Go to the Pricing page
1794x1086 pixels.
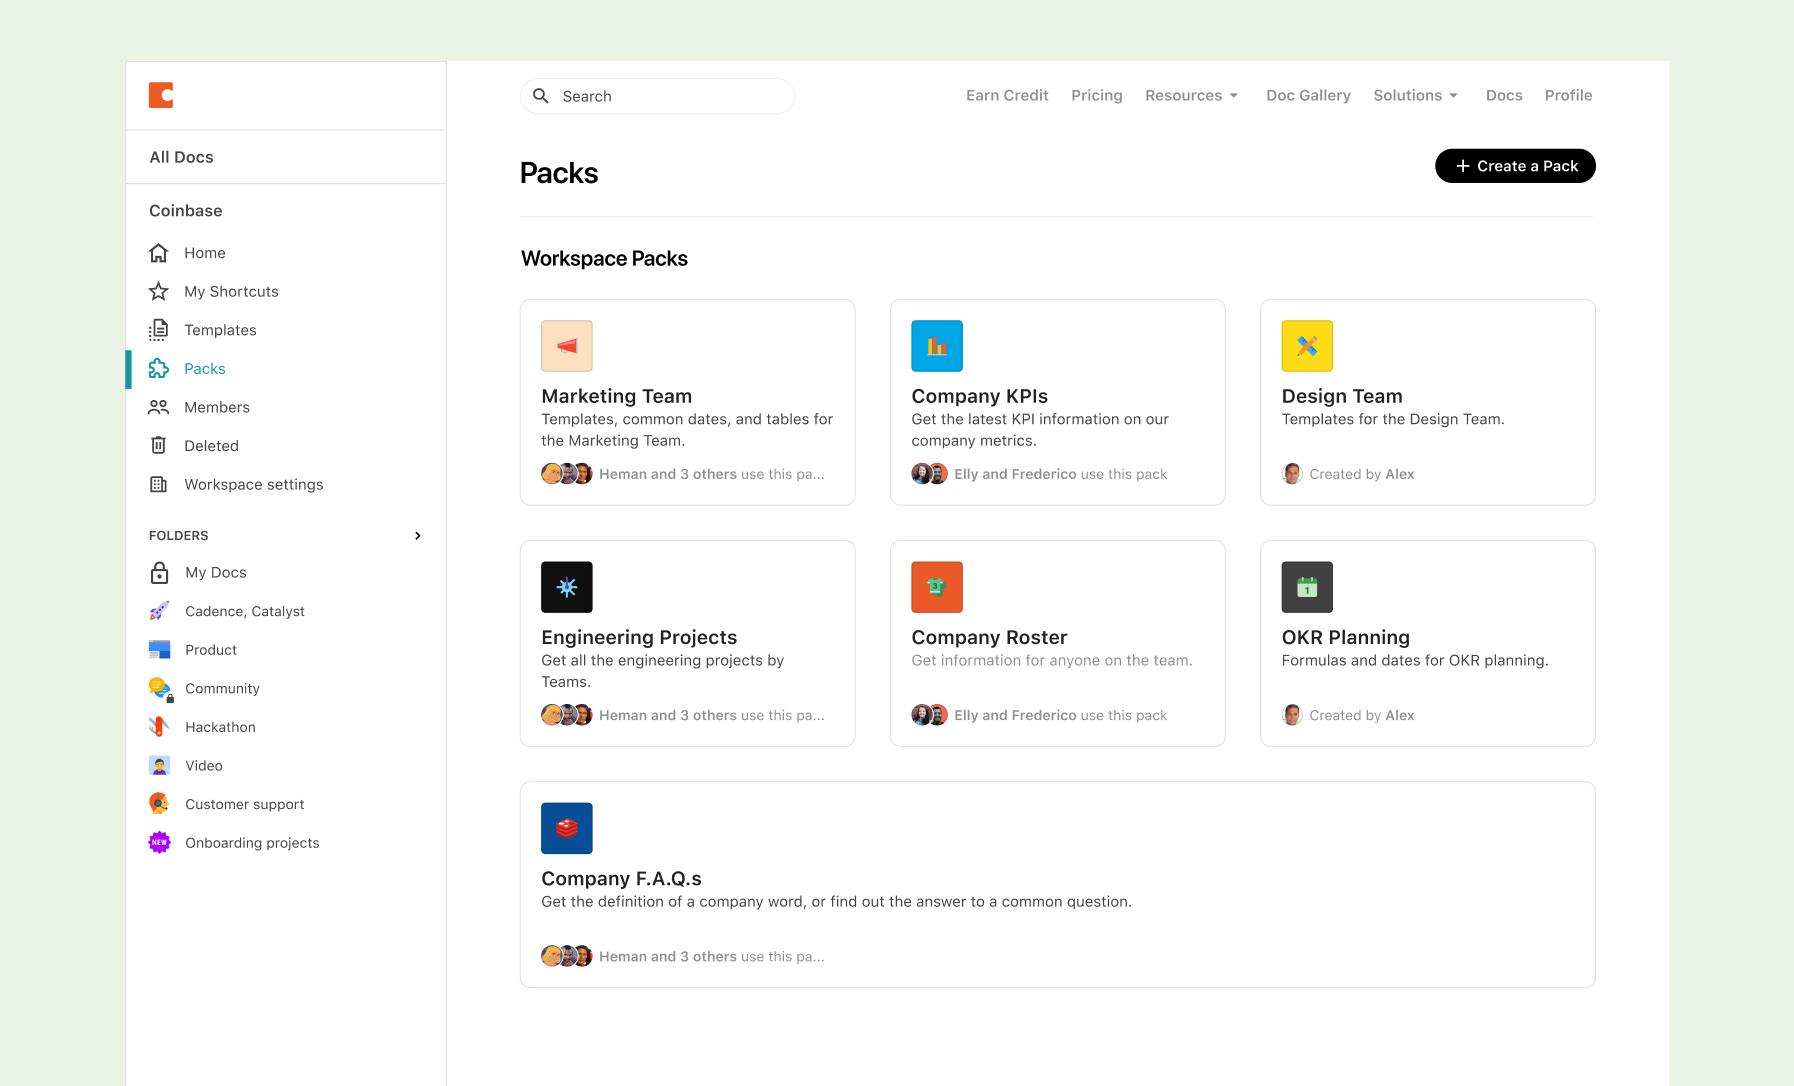(x=1096, y=95)
